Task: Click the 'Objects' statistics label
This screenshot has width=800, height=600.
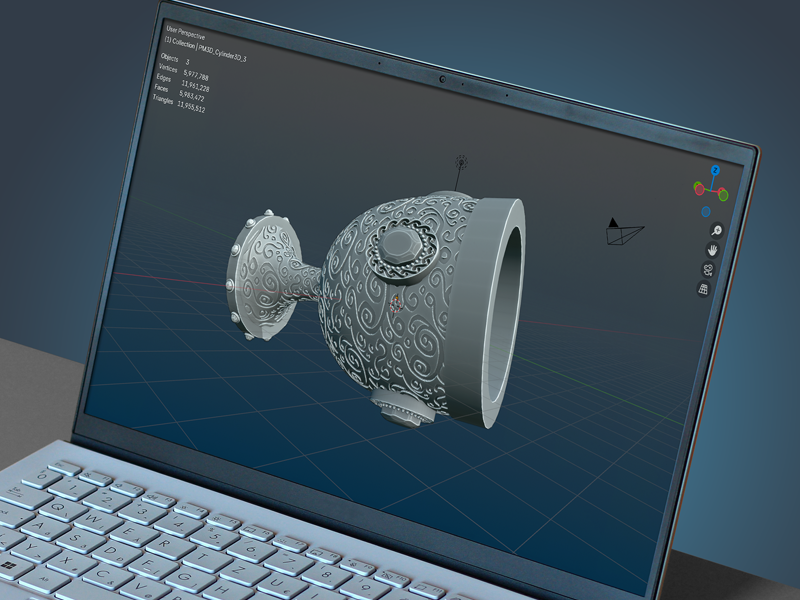Action: tap(169, 57)
